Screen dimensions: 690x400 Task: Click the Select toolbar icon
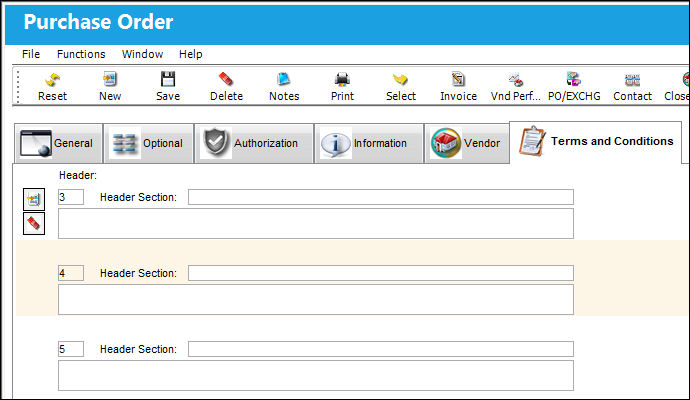click(400, 87)
